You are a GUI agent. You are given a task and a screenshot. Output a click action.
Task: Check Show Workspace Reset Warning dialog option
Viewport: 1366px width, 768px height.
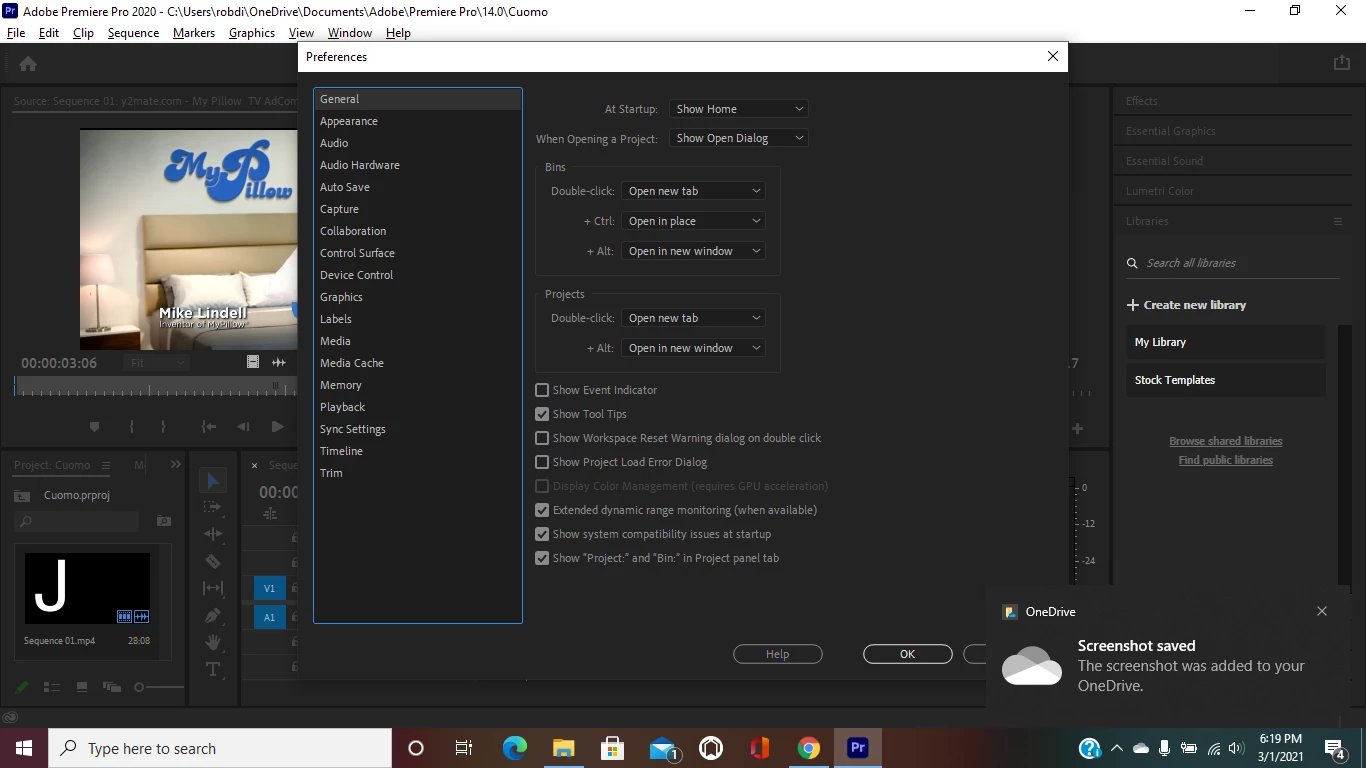[542, 438]
